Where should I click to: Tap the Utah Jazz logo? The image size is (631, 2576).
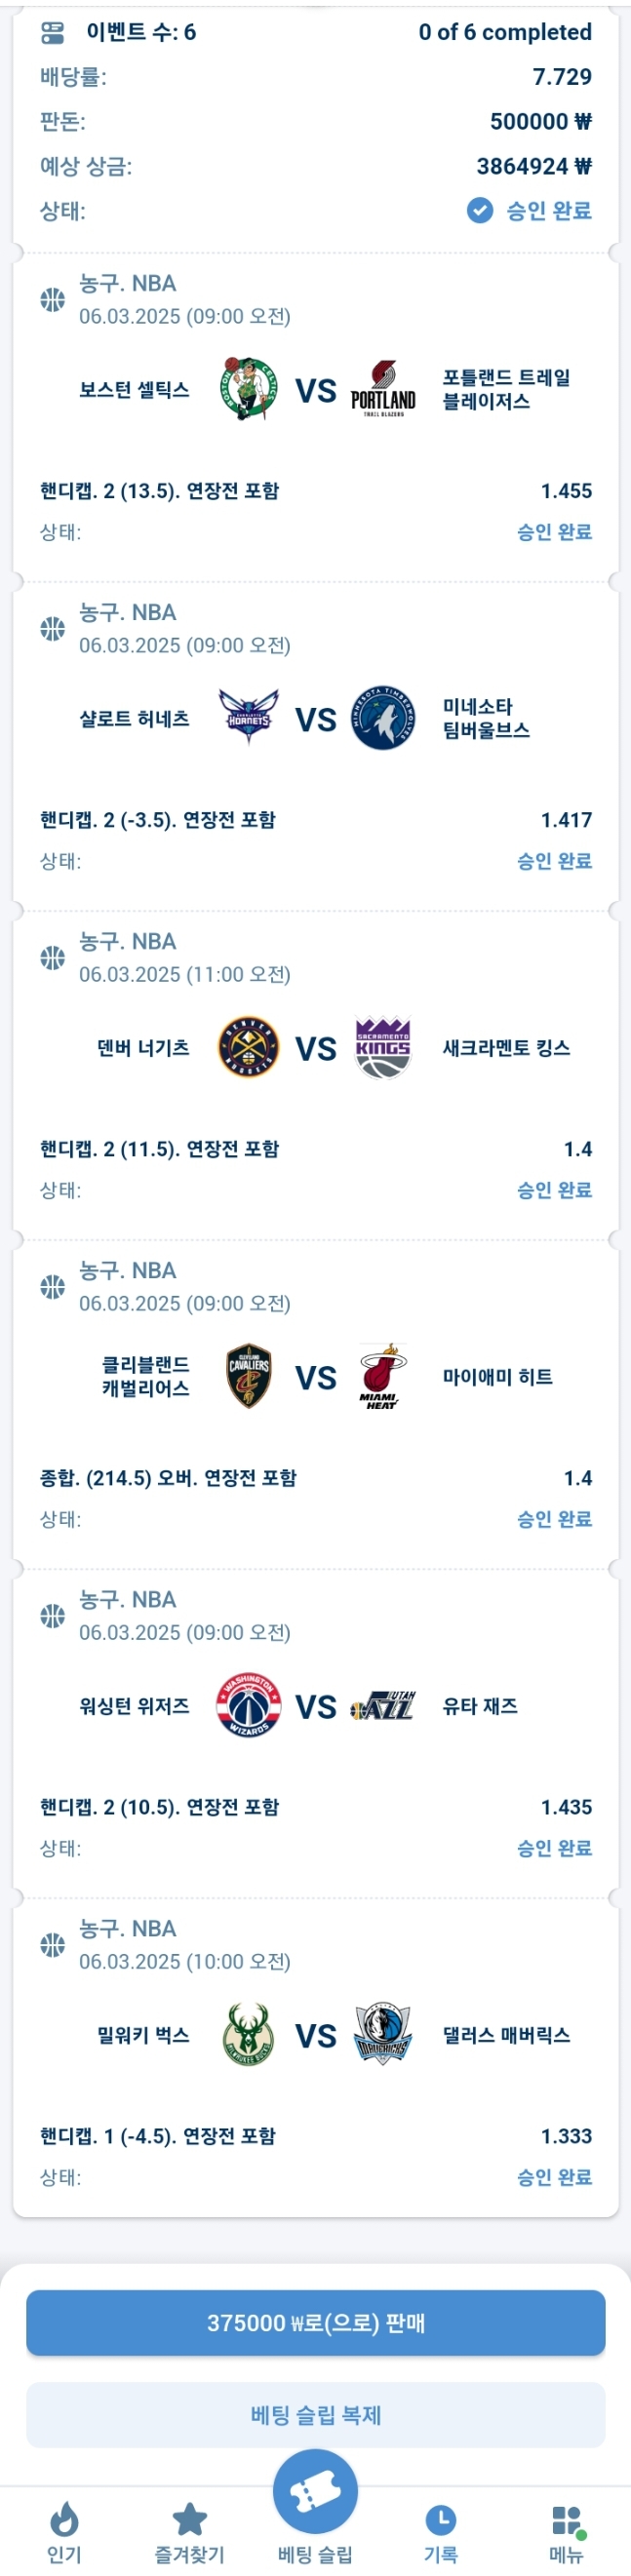(x=383, y=1706)
